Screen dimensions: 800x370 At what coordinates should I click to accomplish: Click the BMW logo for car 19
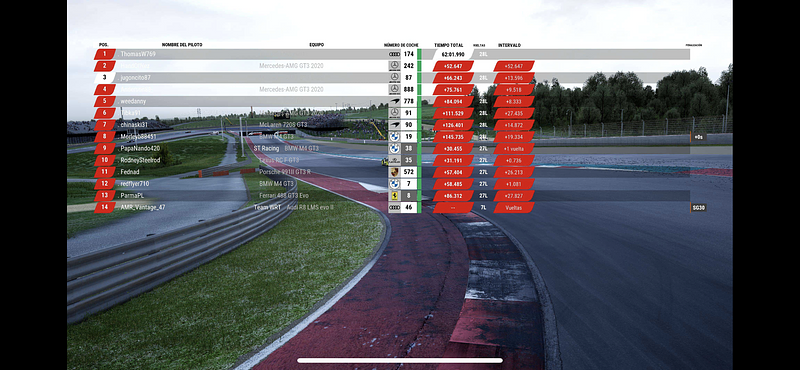(x=394, y=137)
